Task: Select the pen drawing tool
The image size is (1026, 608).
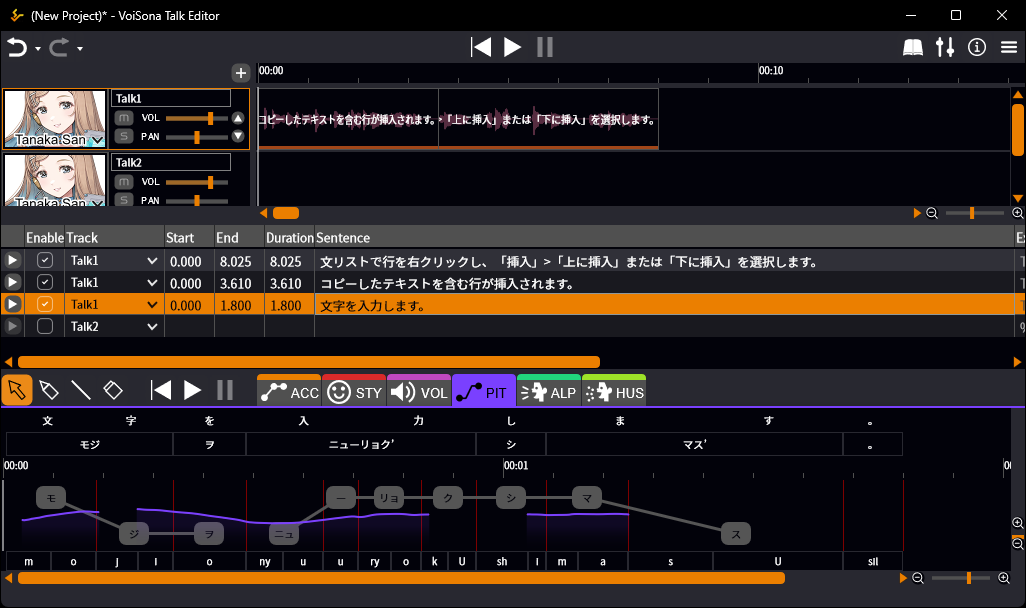Action: [49, 390]
